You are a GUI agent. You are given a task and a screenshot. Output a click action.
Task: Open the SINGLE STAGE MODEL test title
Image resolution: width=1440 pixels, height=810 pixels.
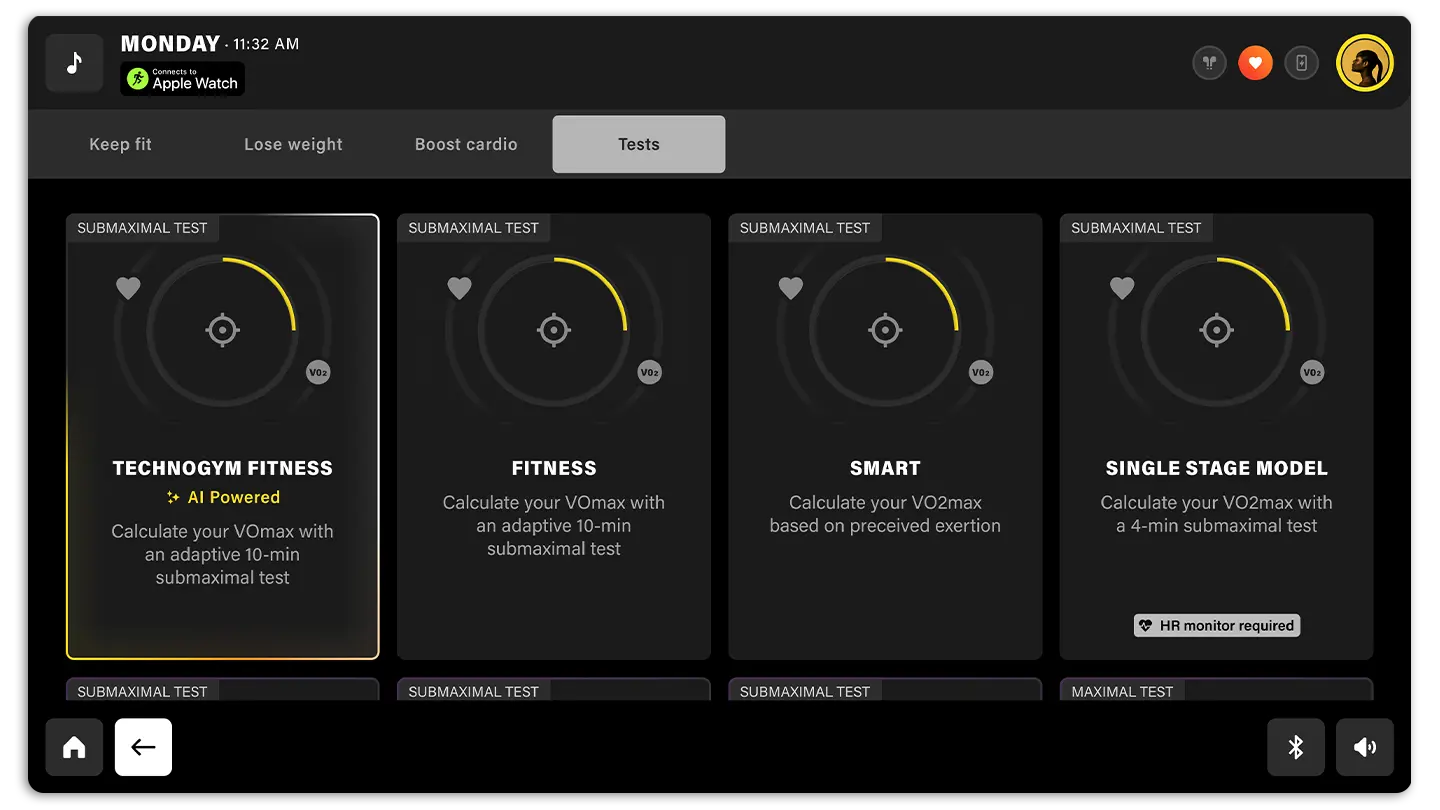1217,468
